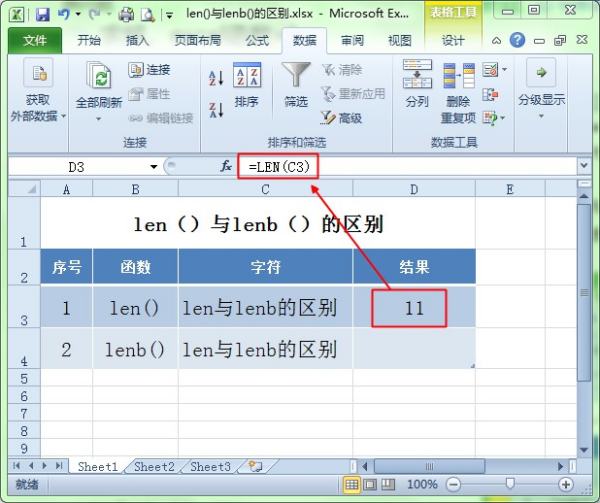Click the select all corner triangle
600x503 pixels.
[x=24, y=189]
